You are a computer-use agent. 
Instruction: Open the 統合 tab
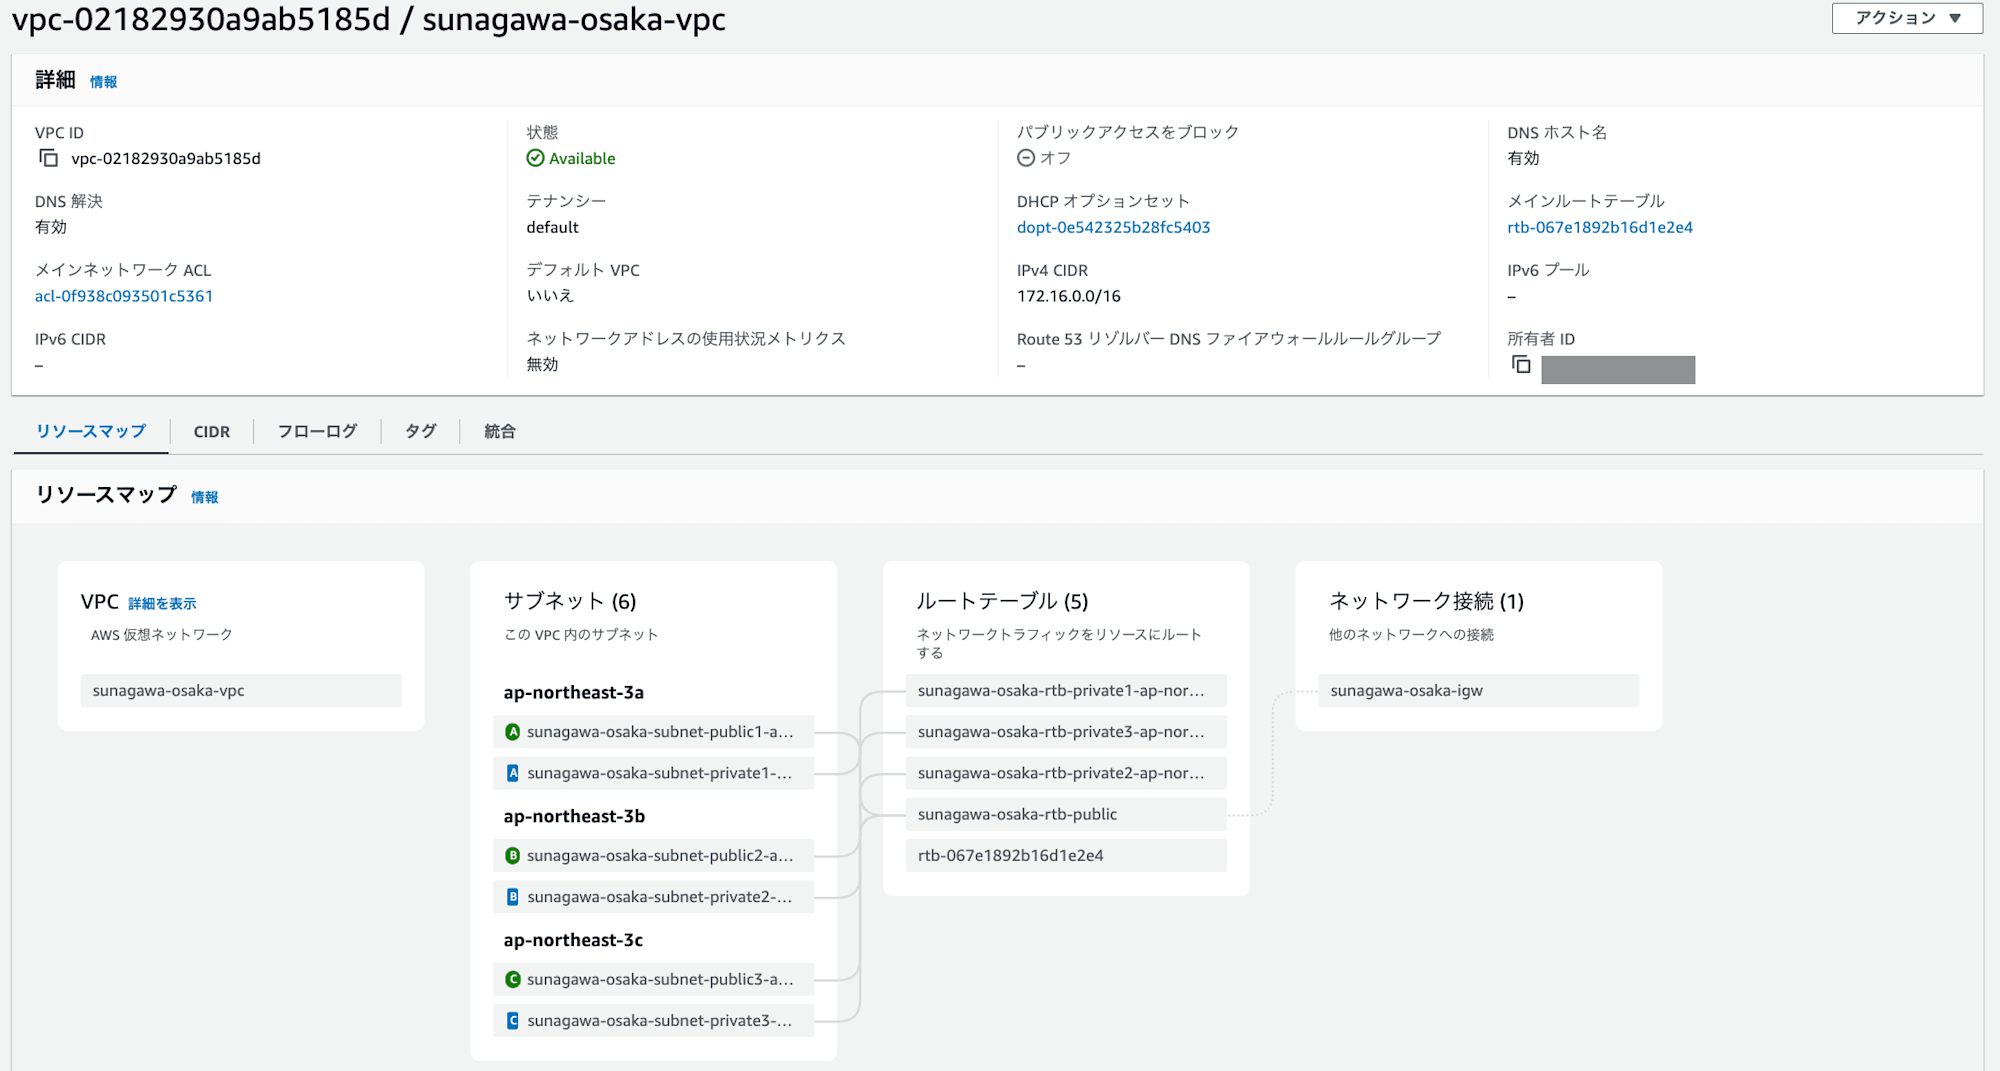pos(500,431)
